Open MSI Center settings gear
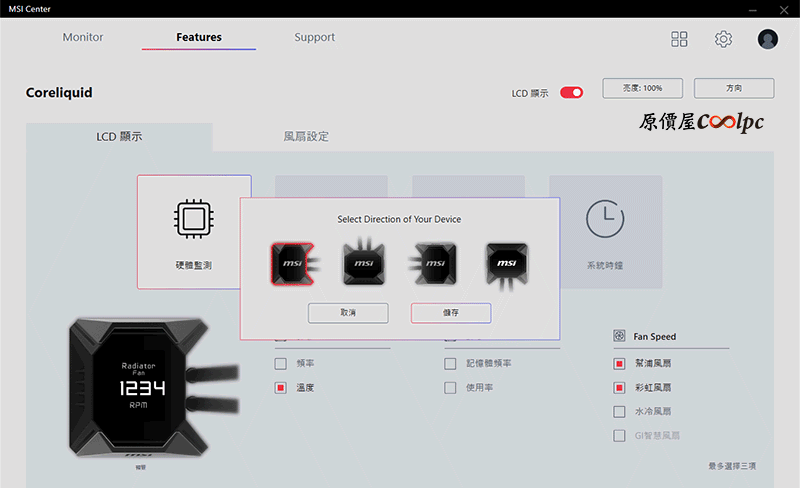Image resolution: width=800 pixels, height=488 pixels. pyautogui.click(x=723, y=39)
